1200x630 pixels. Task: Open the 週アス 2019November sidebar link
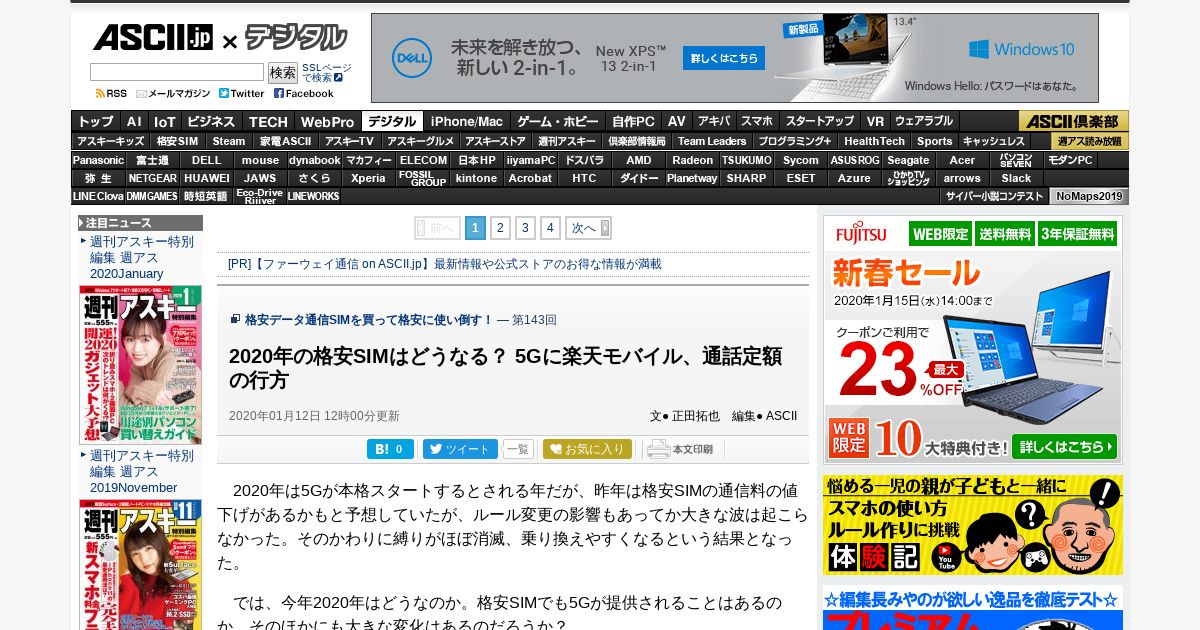point(141,471)
